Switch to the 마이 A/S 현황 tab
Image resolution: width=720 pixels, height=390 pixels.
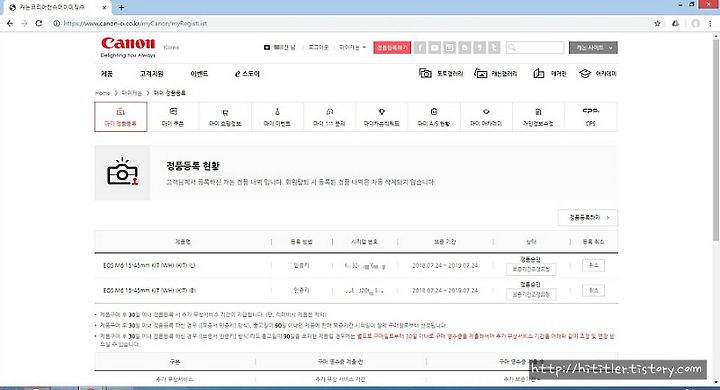[434, 117]
